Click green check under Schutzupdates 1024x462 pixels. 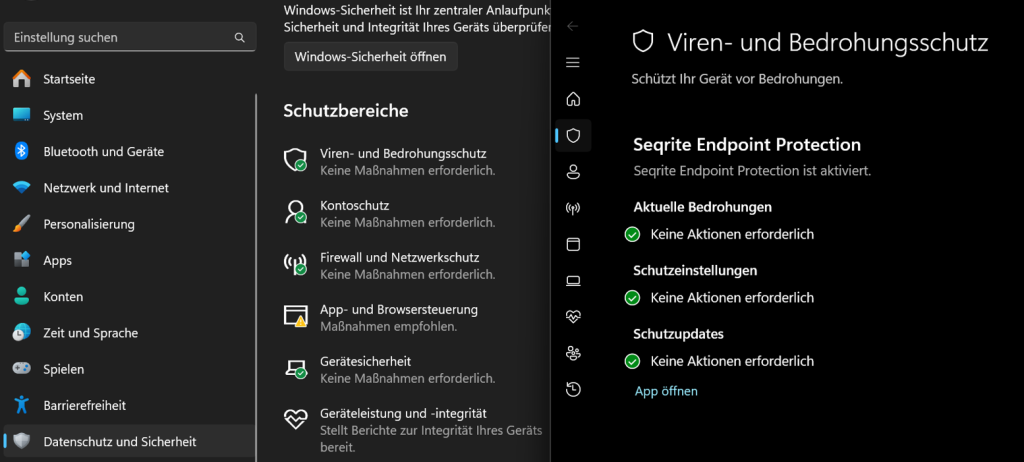[632, 361]
